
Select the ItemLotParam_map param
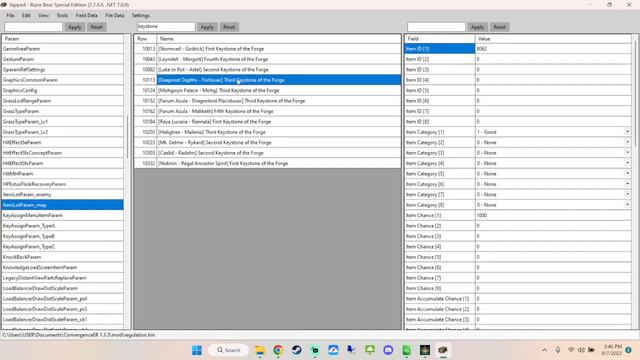[62, 205]
